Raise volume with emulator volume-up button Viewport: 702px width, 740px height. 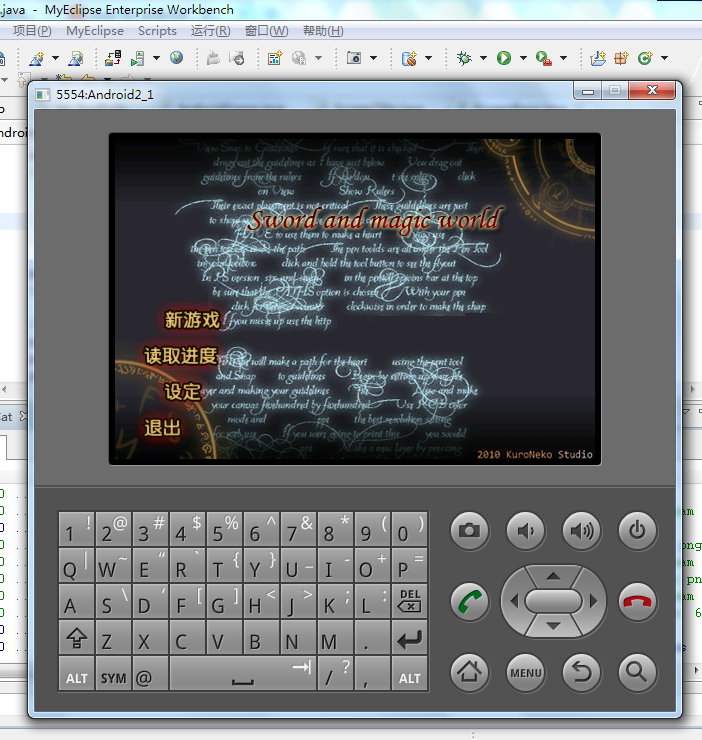(x=582, y=530)
